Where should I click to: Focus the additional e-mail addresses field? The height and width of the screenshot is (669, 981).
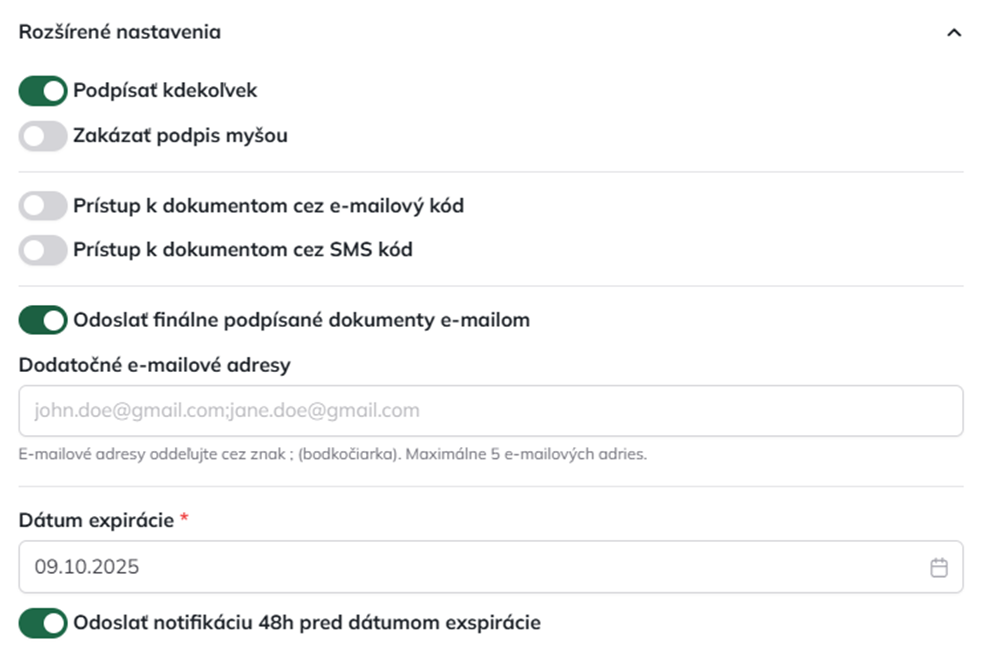[490, 410]
